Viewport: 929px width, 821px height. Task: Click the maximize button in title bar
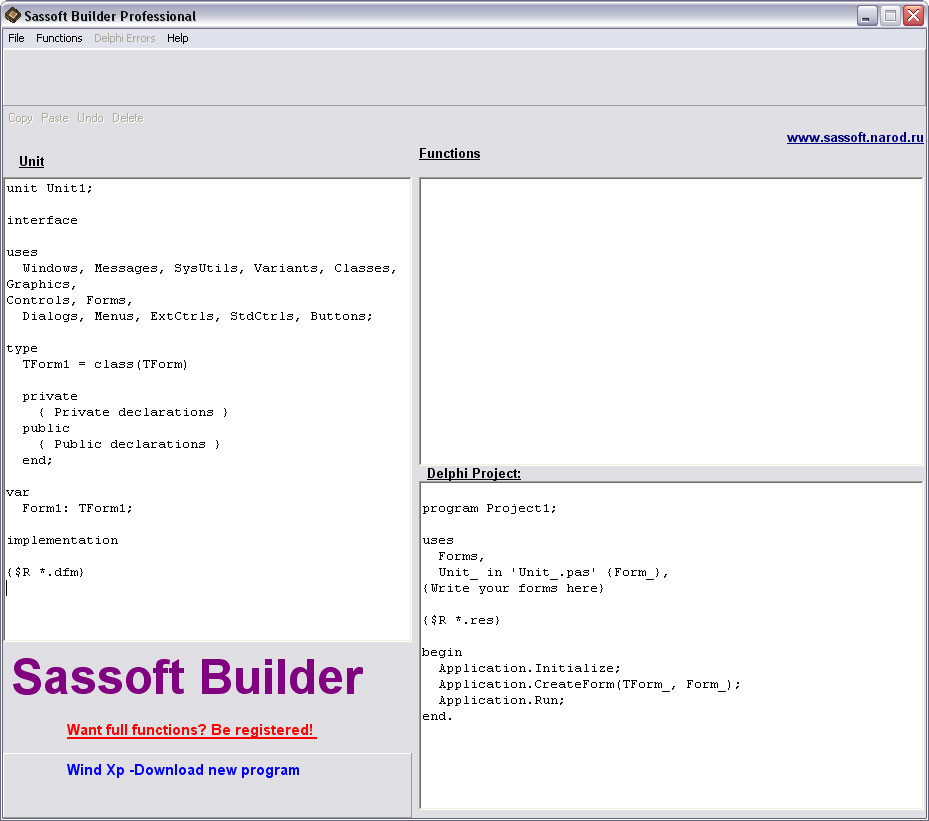(x=890, y=16)
